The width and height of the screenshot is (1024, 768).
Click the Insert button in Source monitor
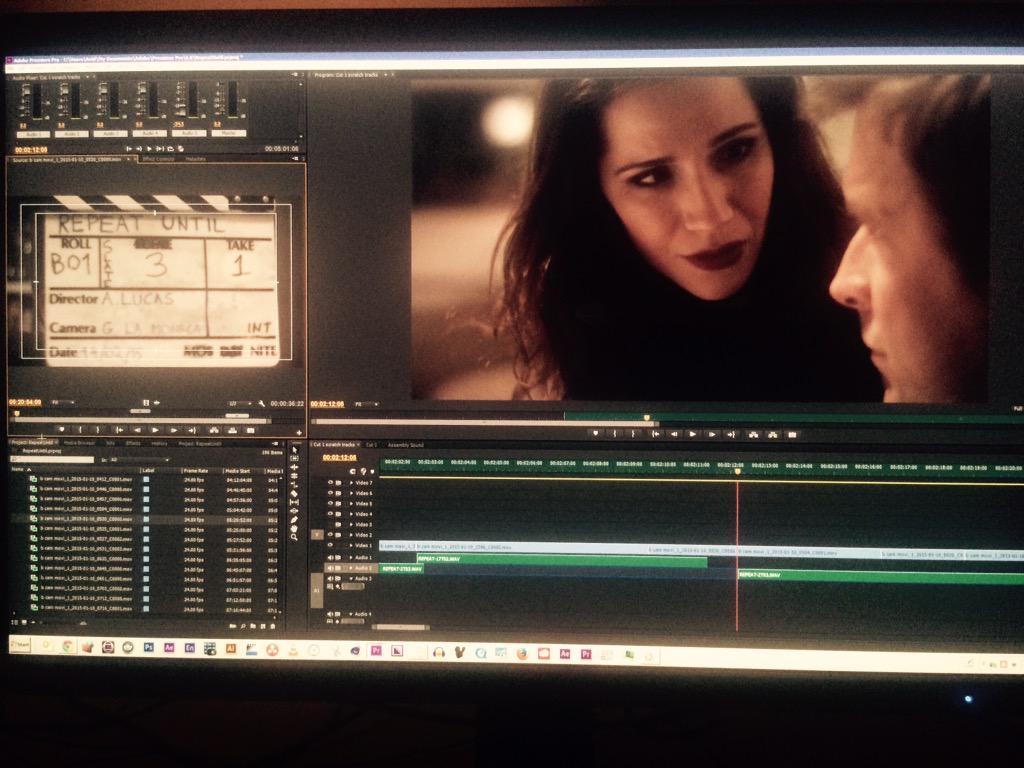pyautogui.click(x=214, y=430)
